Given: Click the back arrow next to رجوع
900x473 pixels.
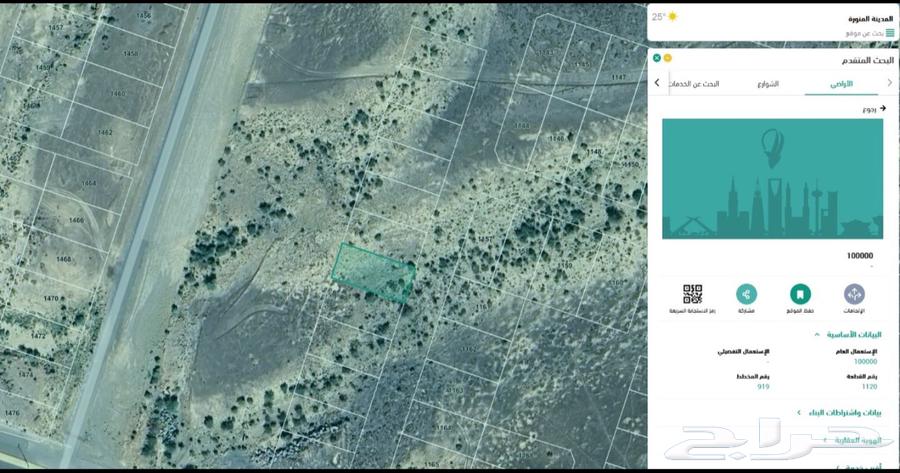Looking at the screenshot, I should 882,108.
